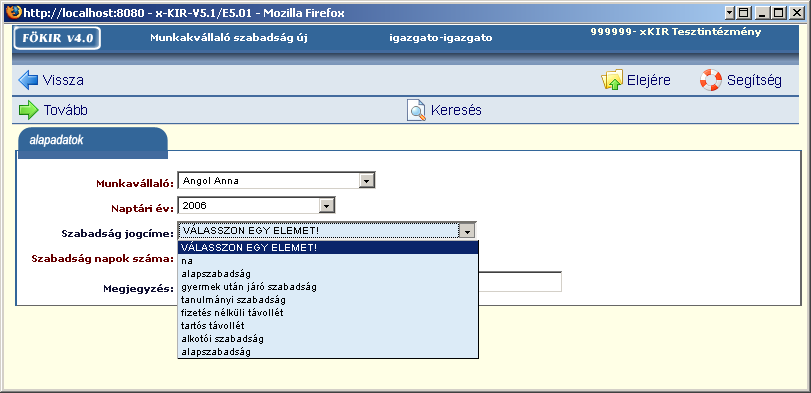811x393 pixels.
Task: Open the Tovább link
Action: click(65, 110)
